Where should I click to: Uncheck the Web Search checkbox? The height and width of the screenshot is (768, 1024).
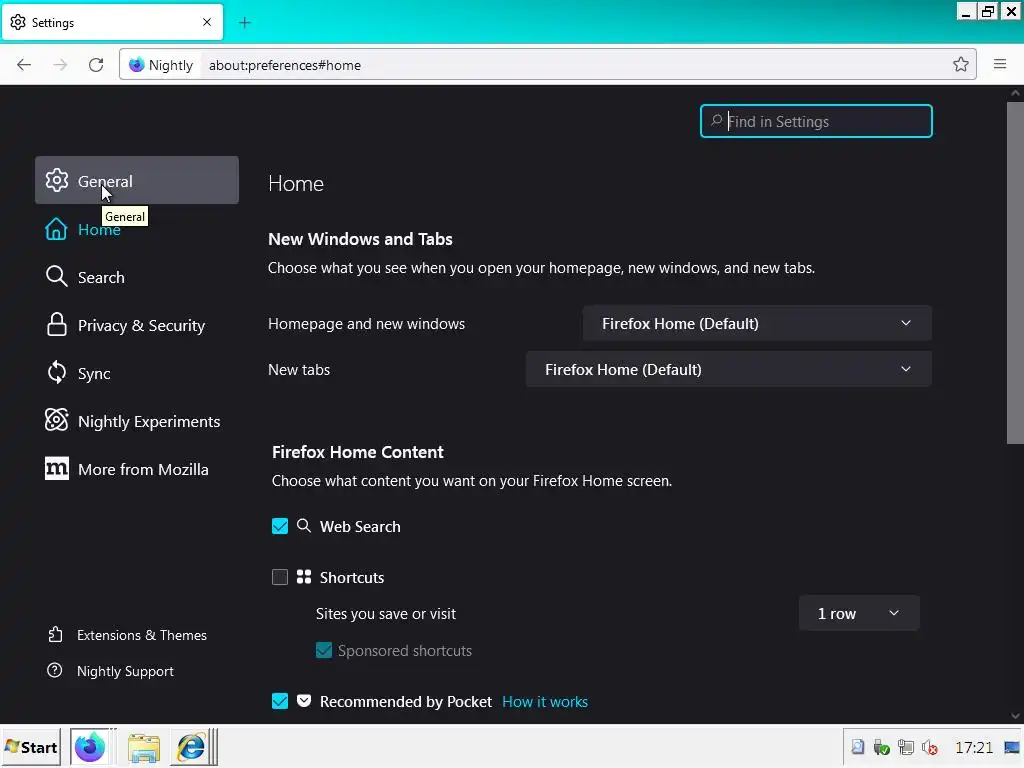280,526
